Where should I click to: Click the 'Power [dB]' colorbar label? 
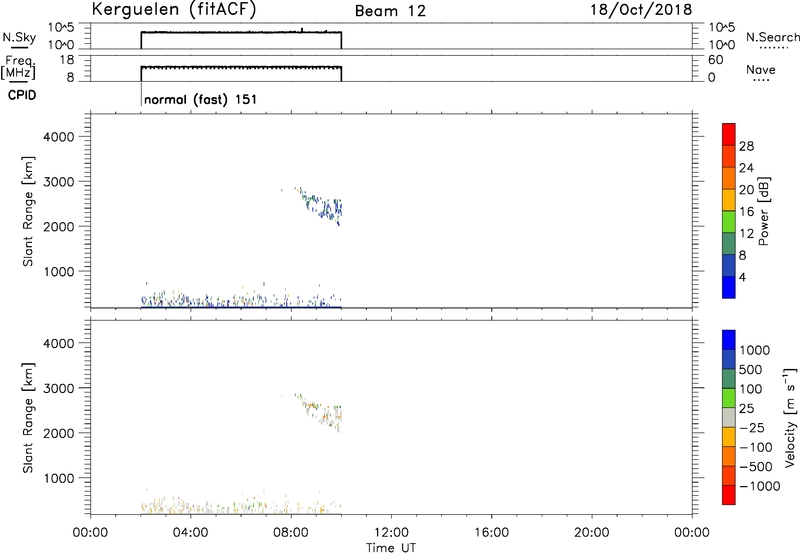pyautogui.click(x=763, y=211)
